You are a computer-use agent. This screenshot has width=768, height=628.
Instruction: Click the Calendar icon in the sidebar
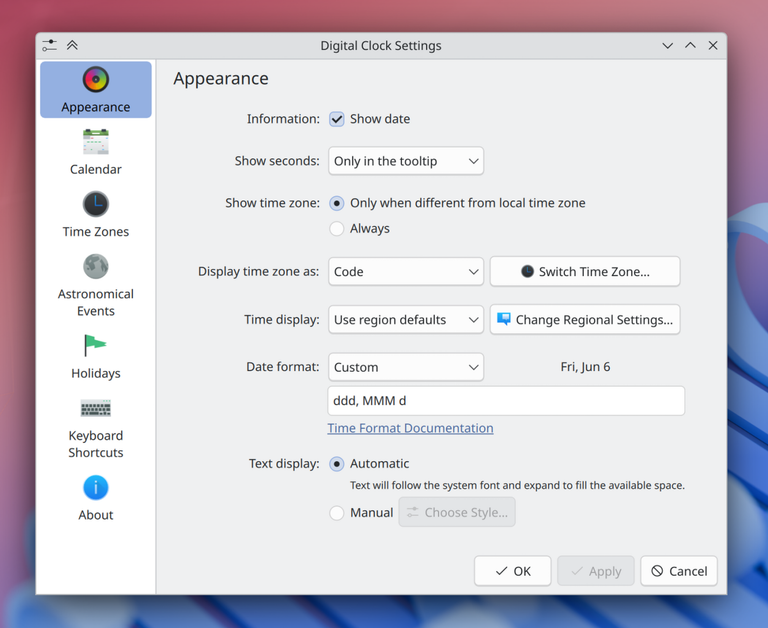[96, 142]
